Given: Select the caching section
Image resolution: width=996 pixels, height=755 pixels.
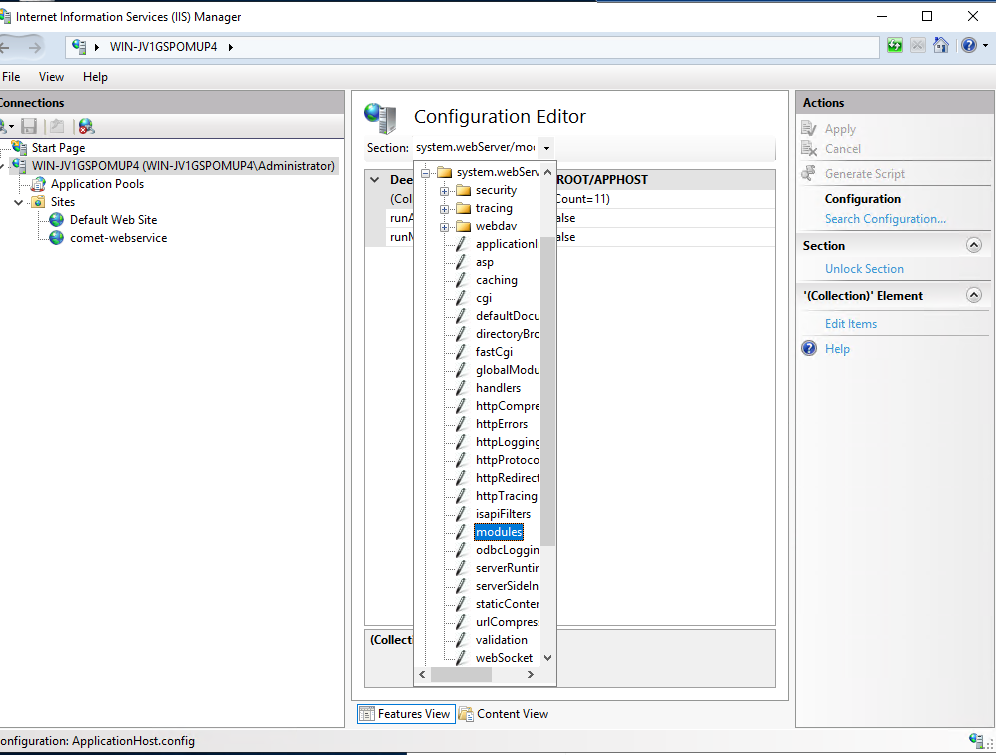Looking at the screenshot, I should coord(496,280).
